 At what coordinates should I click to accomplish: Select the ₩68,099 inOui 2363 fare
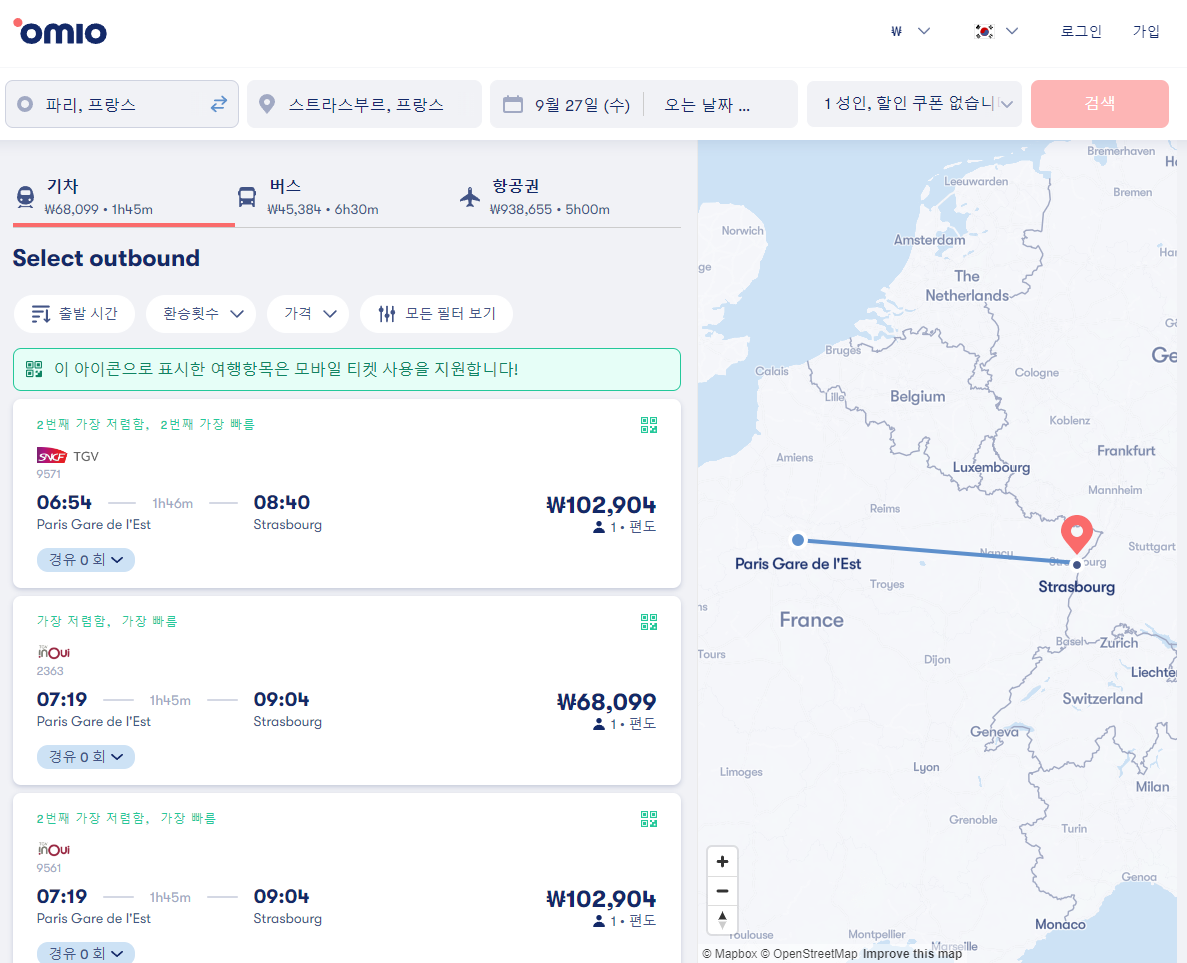click(x=606, y=702)
